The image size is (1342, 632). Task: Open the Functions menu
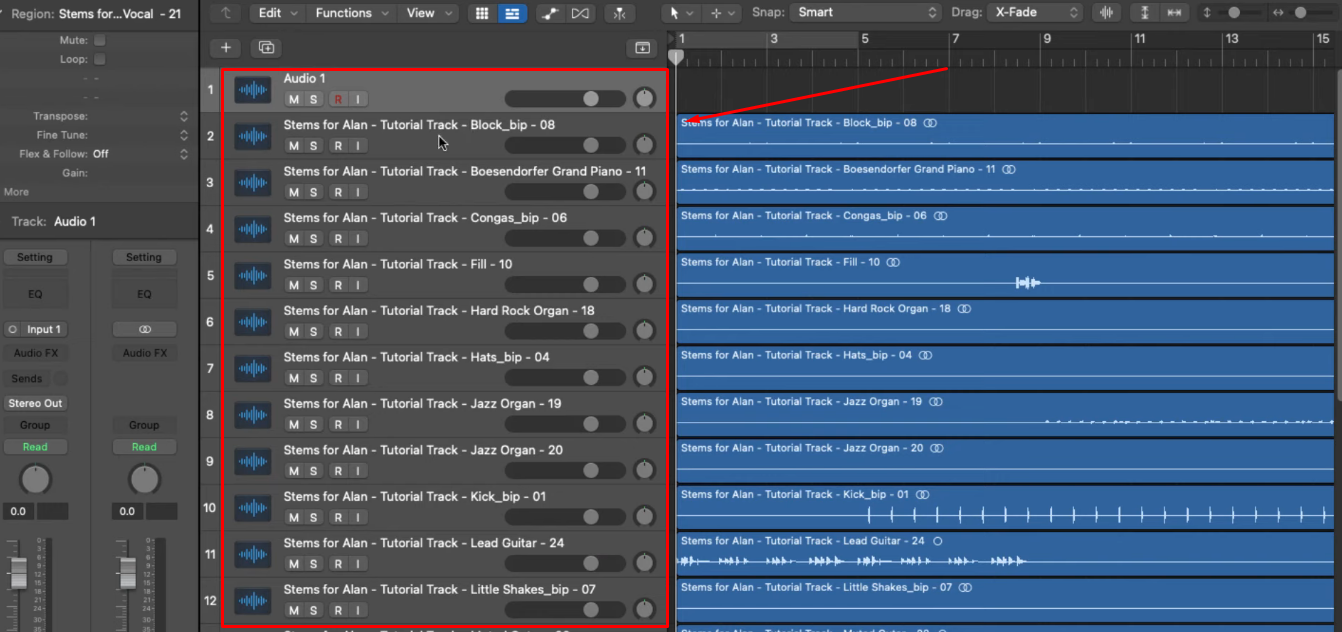click(x=352, y=13)
